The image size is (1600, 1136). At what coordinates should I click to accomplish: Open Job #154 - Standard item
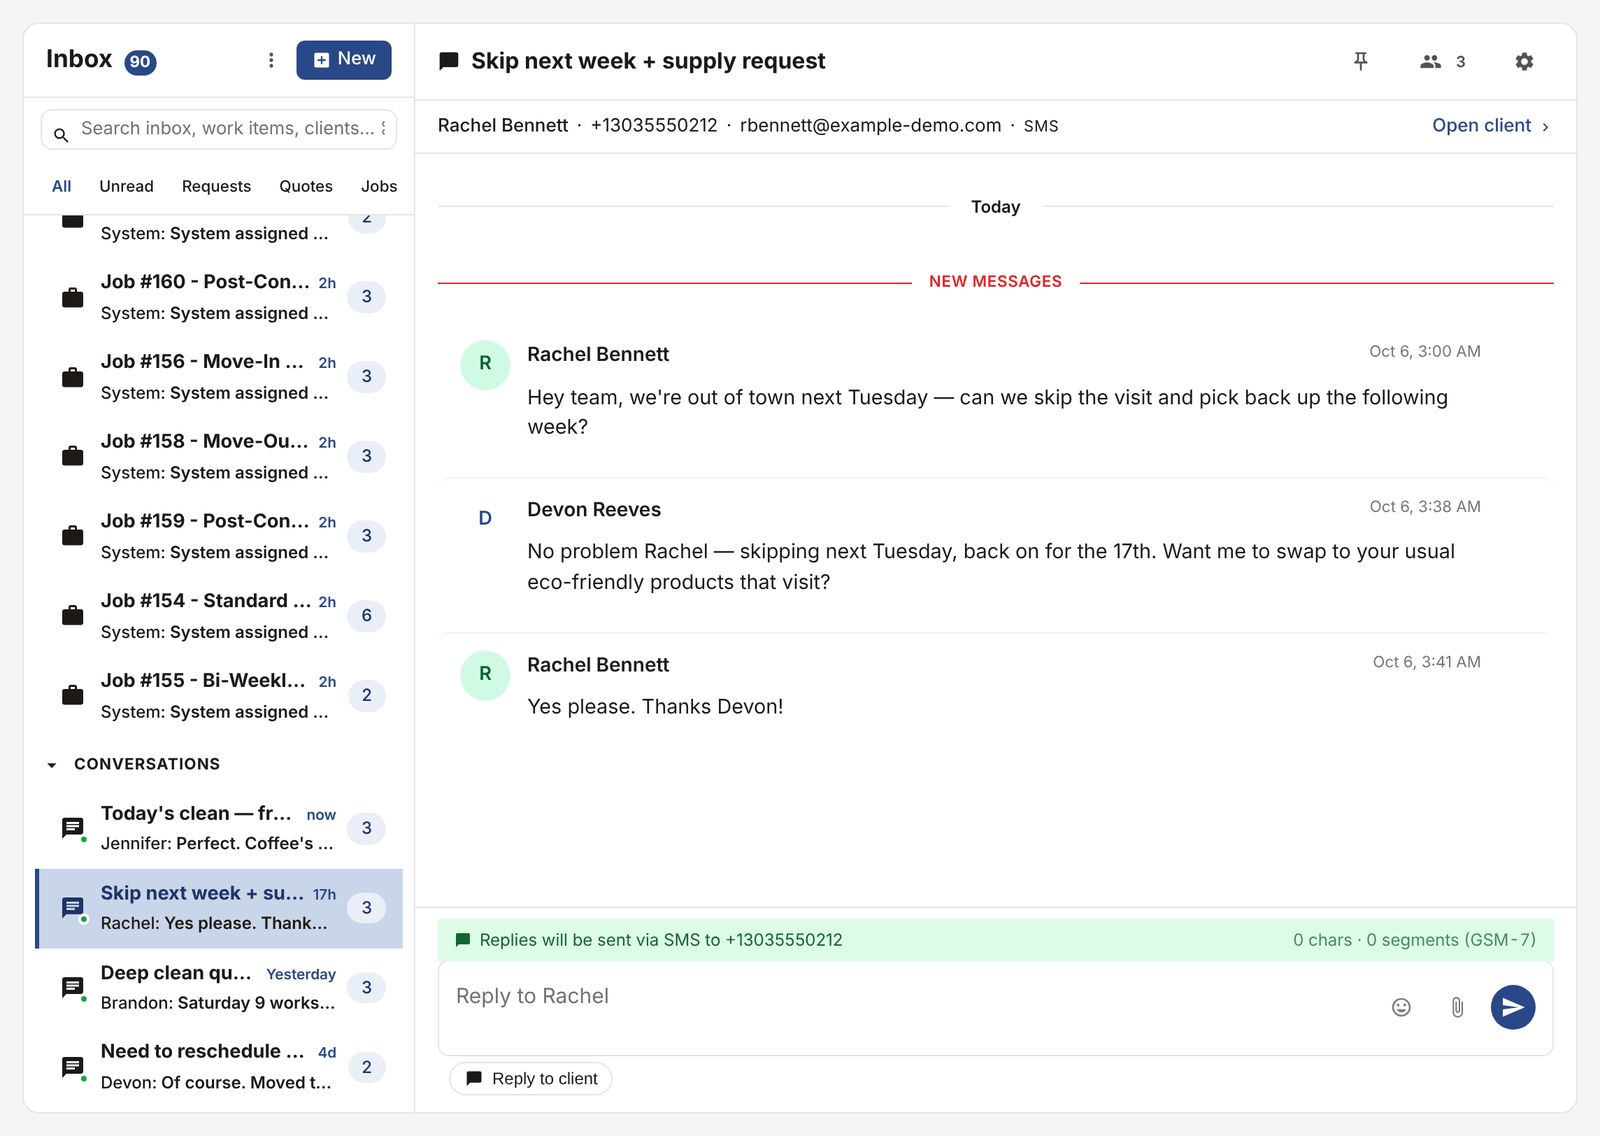click(x=219, y=616)
